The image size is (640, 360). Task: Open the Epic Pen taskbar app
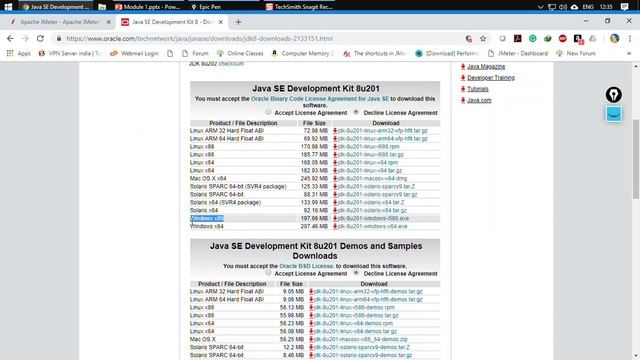[206, 7]
